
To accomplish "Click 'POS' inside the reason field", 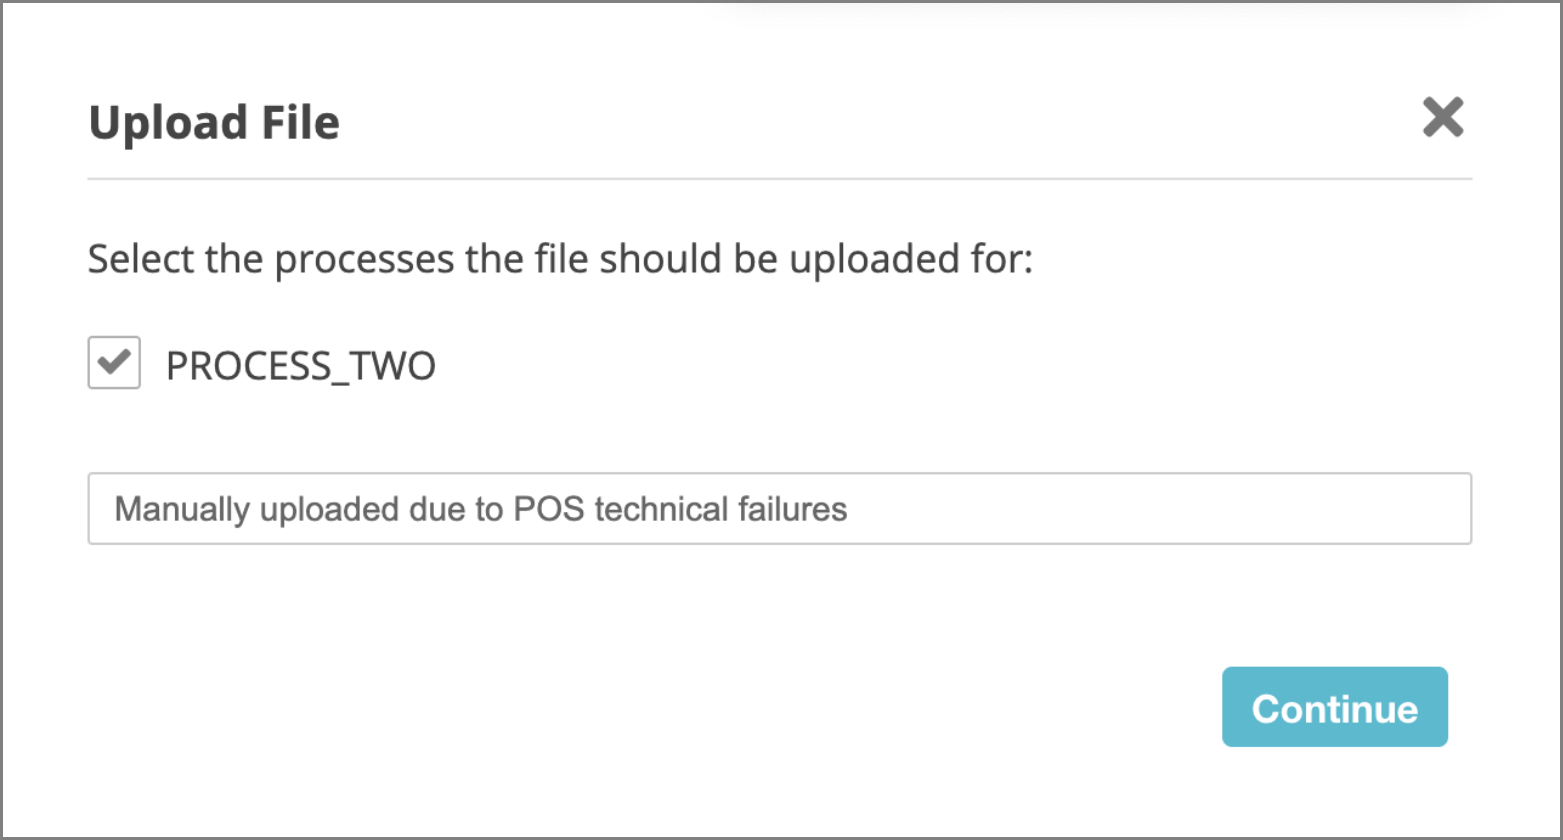I will click(549, 509).
